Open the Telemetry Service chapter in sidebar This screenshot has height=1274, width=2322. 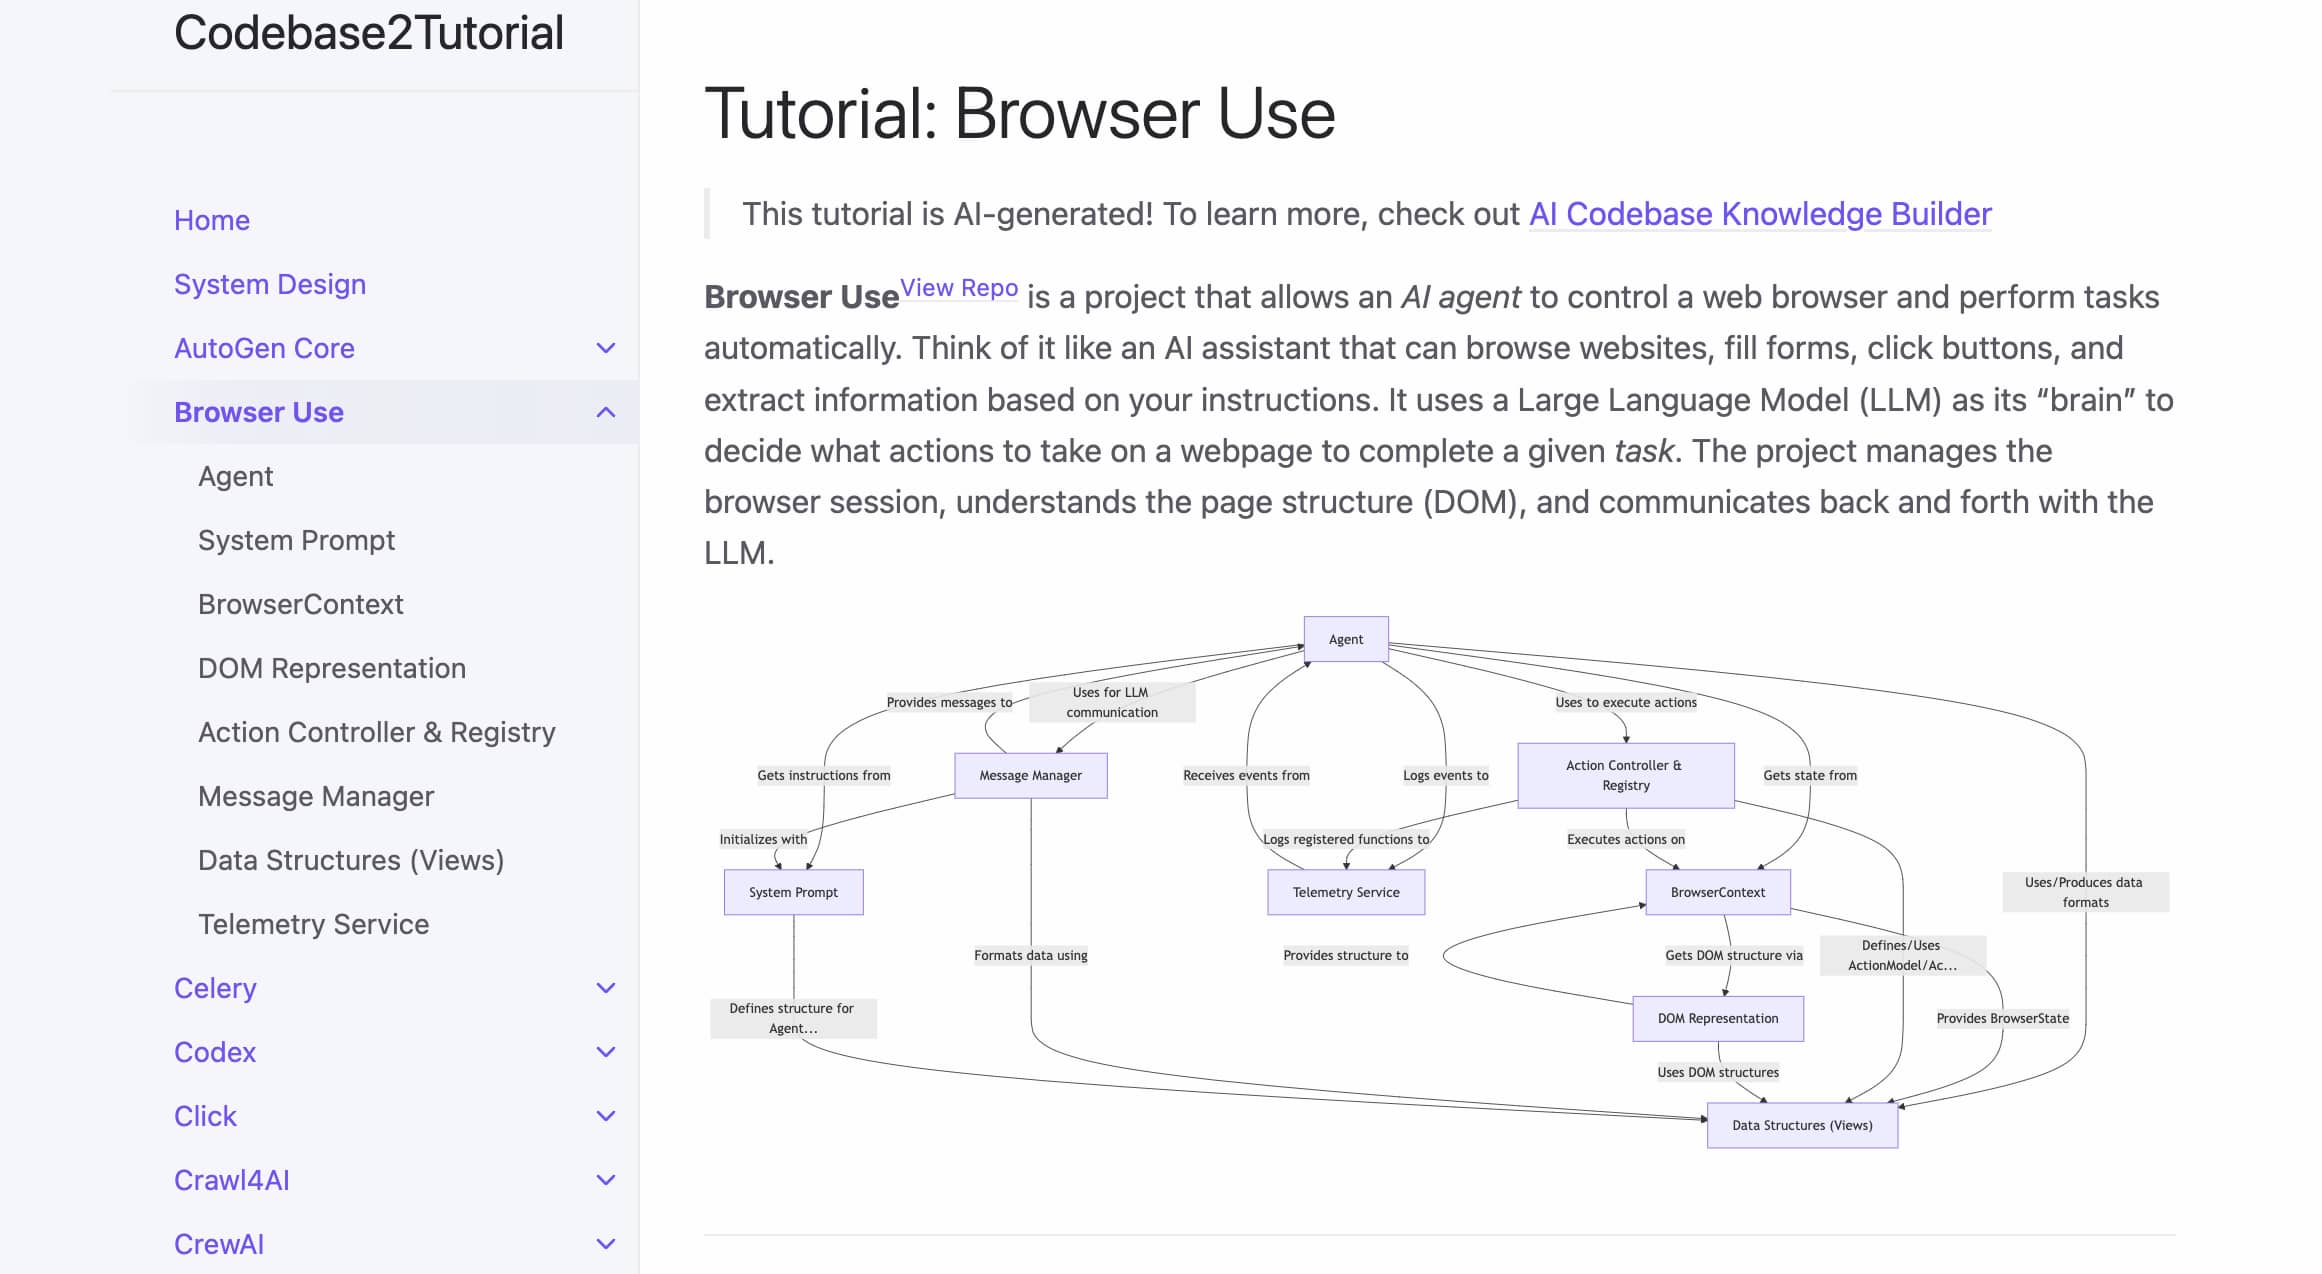click(x=313, y=924)
